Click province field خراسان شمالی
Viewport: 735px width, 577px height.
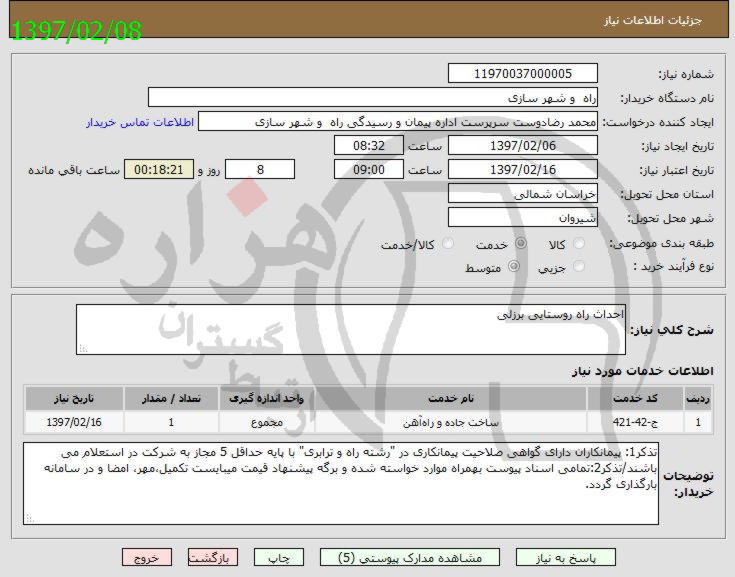523,193
